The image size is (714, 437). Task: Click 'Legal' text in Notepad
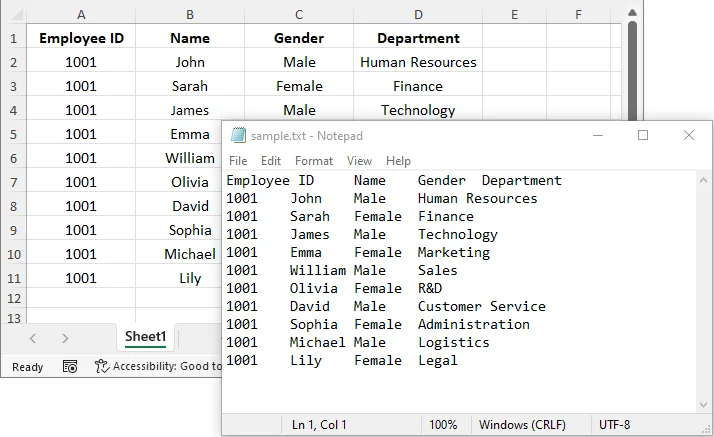(438, 361)
